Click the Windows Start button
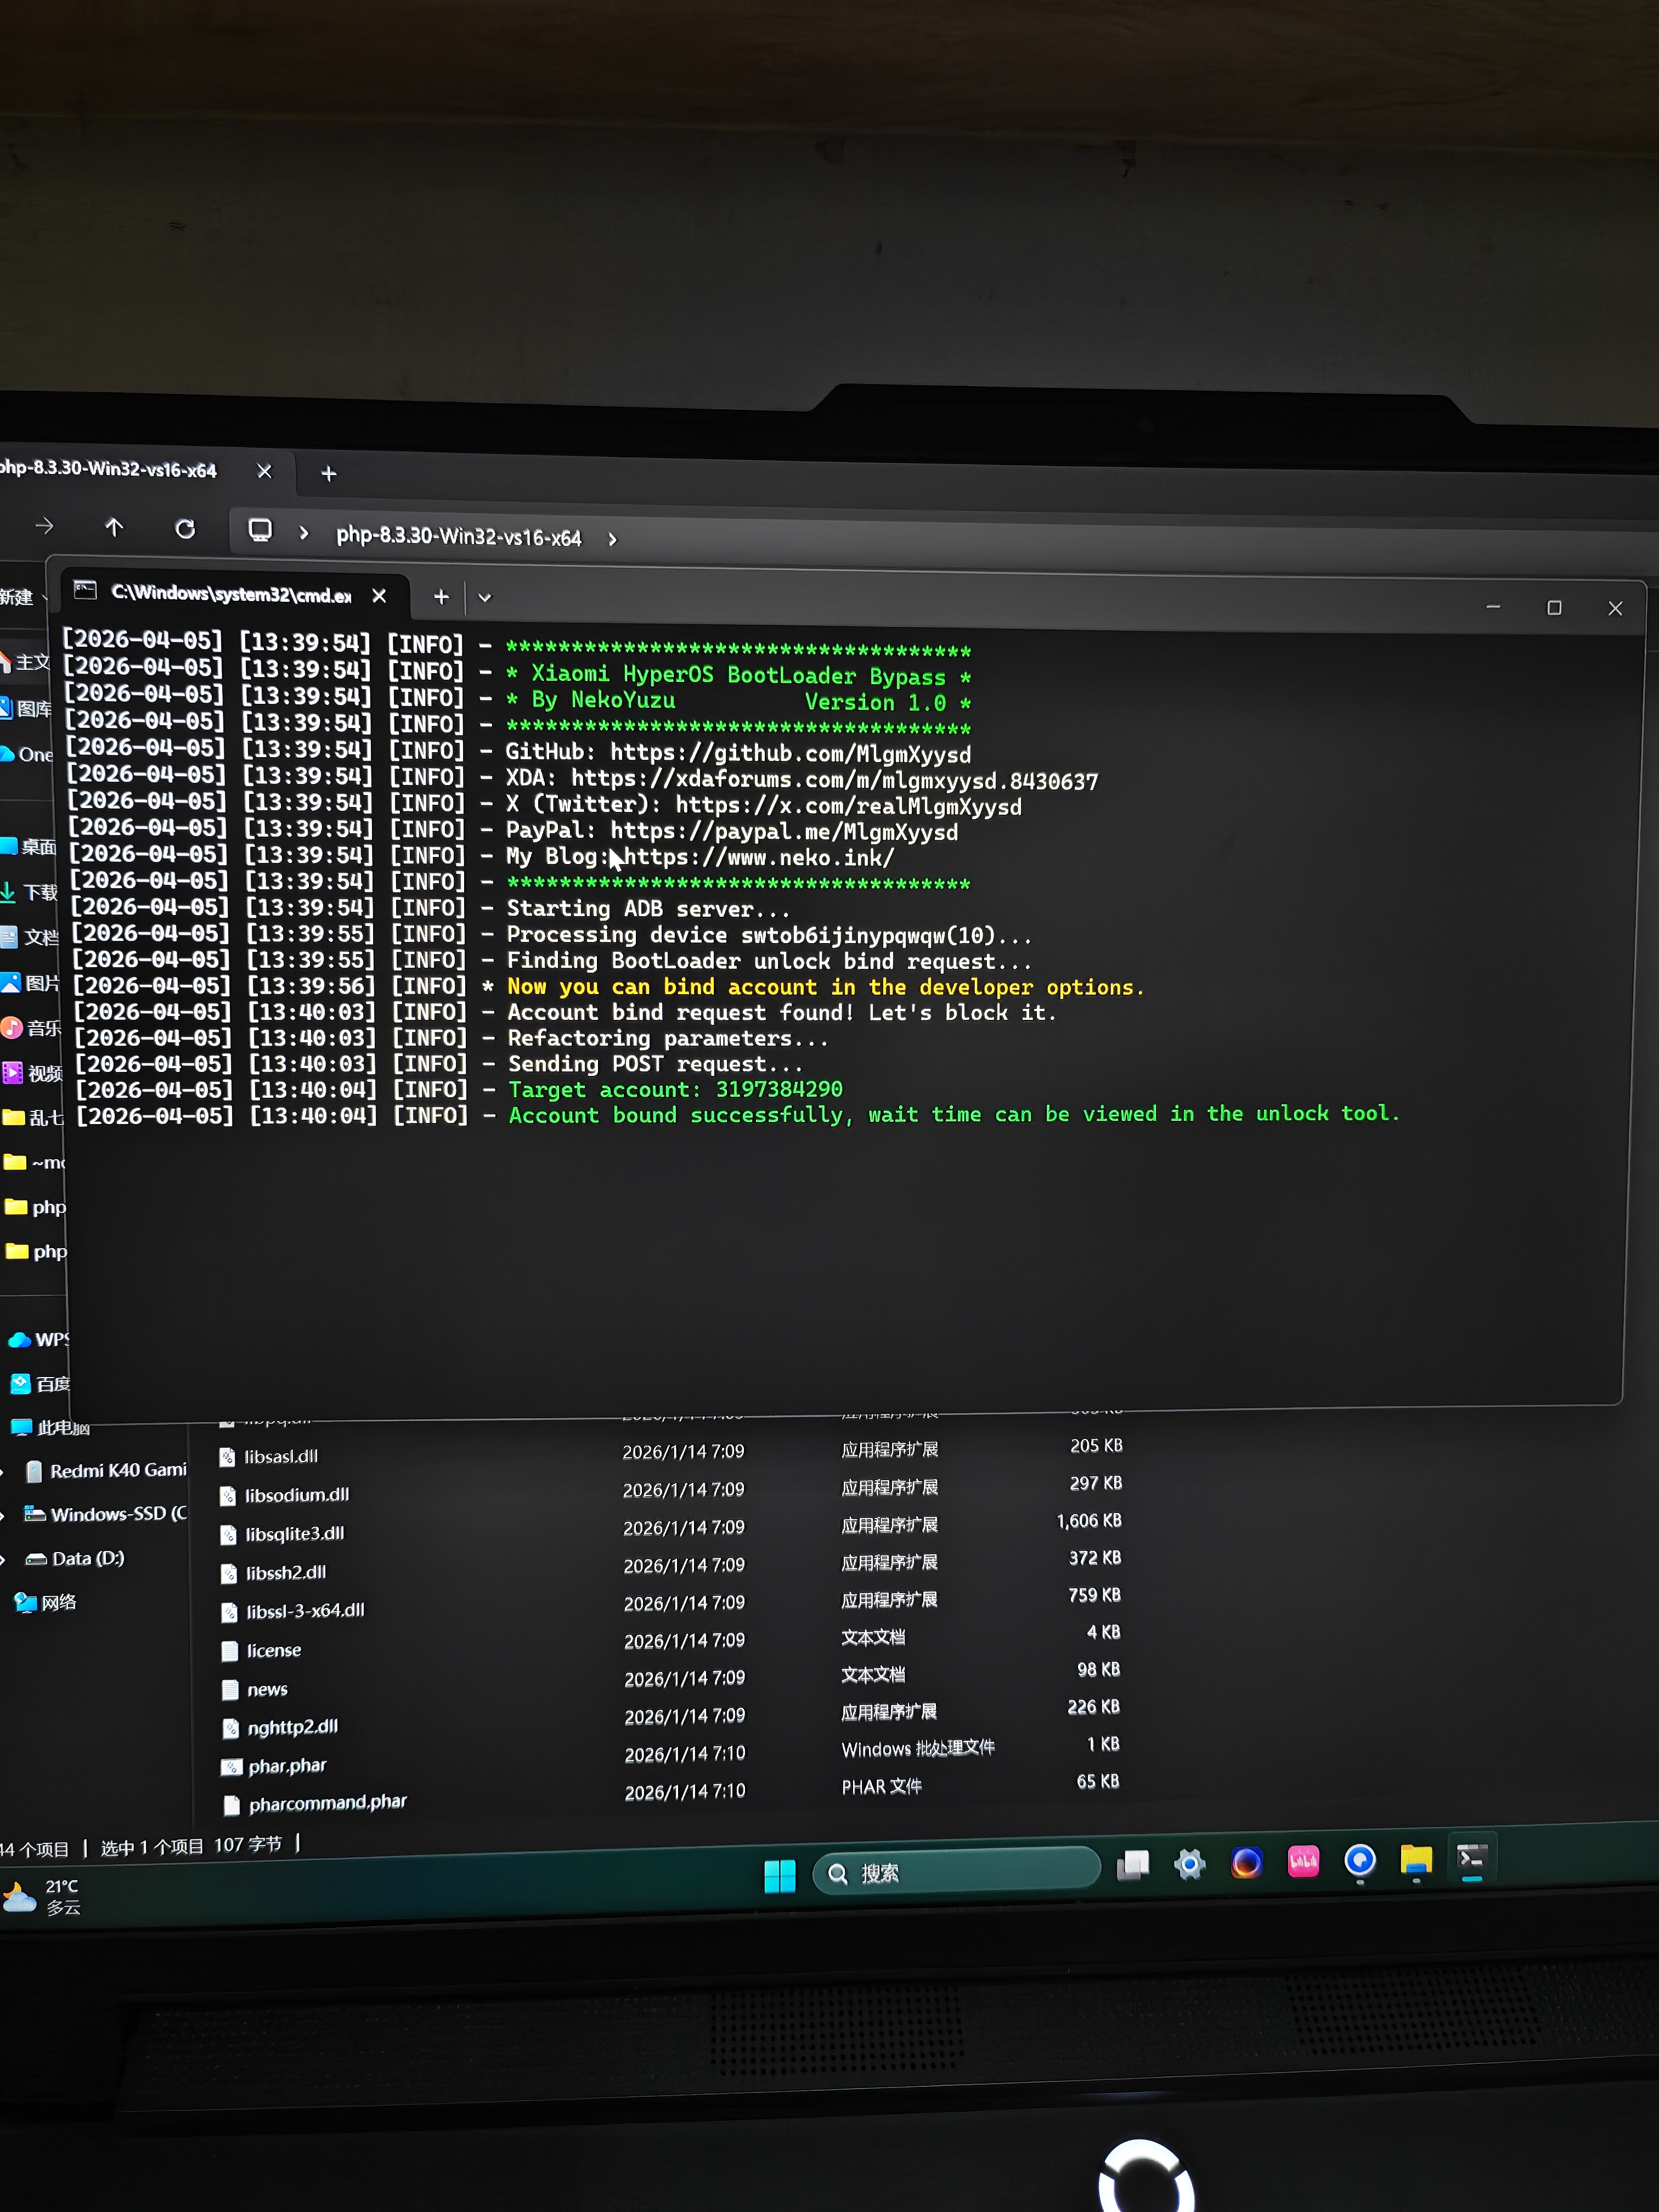Screen dimensions: 1659x2212 tap(779, 1875)
